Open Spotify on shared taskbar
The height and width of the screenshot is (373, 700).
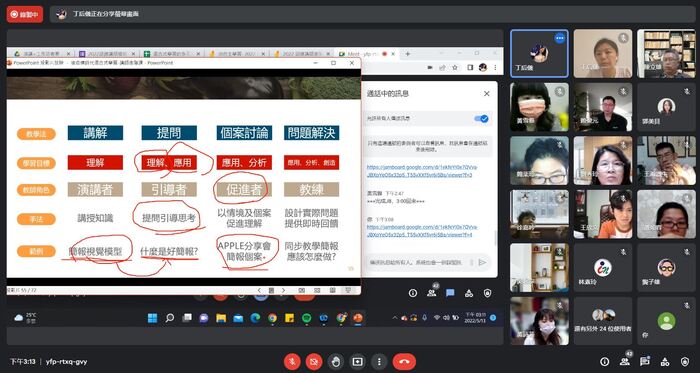pos(306,318)
